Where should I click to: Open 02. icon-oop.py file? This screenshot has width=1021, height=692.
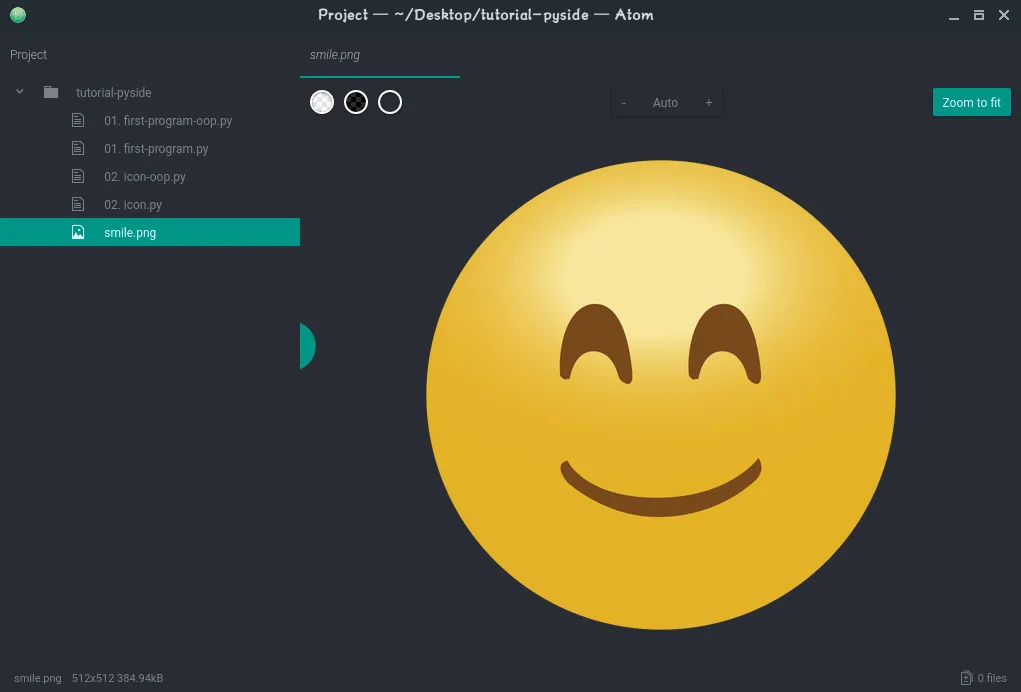tap(145, 176)
